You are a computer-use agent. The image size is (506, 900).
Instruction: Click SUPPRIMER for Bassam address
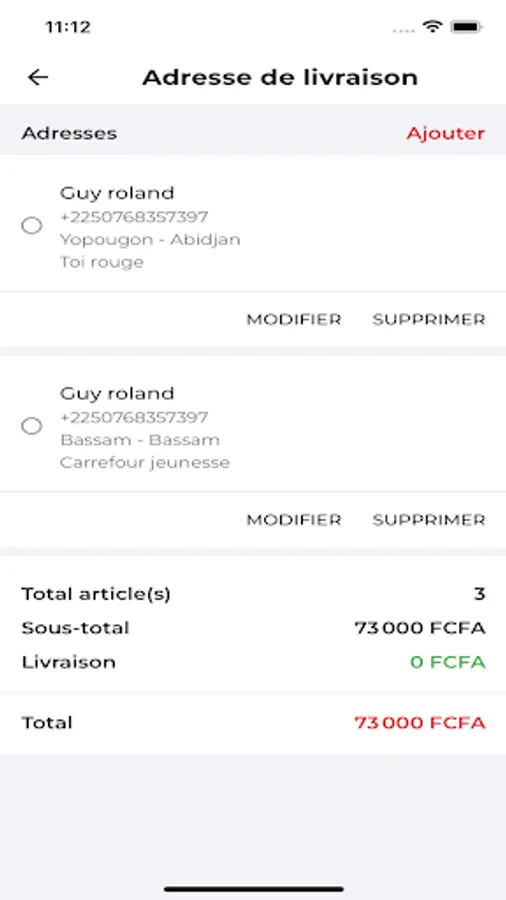pos(429,519)
